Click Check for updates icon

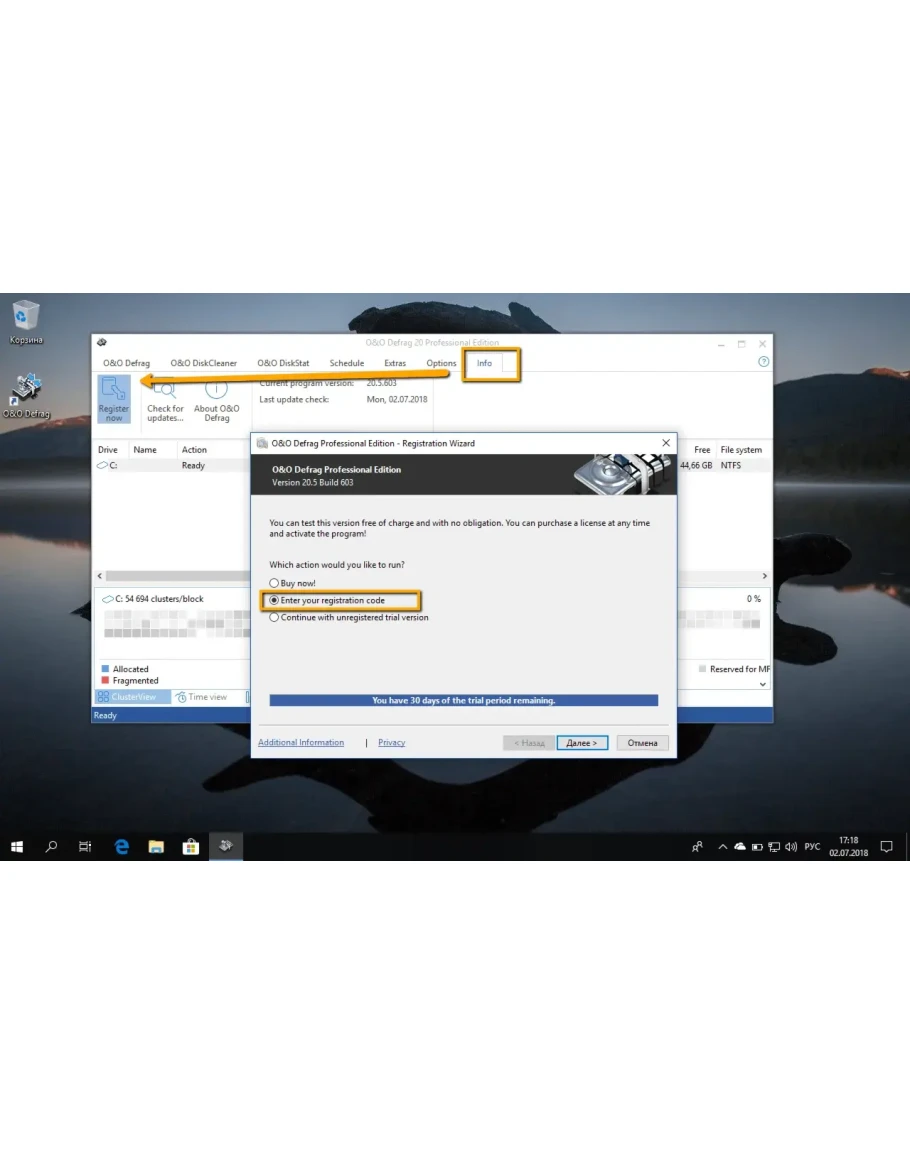(165, 400)
